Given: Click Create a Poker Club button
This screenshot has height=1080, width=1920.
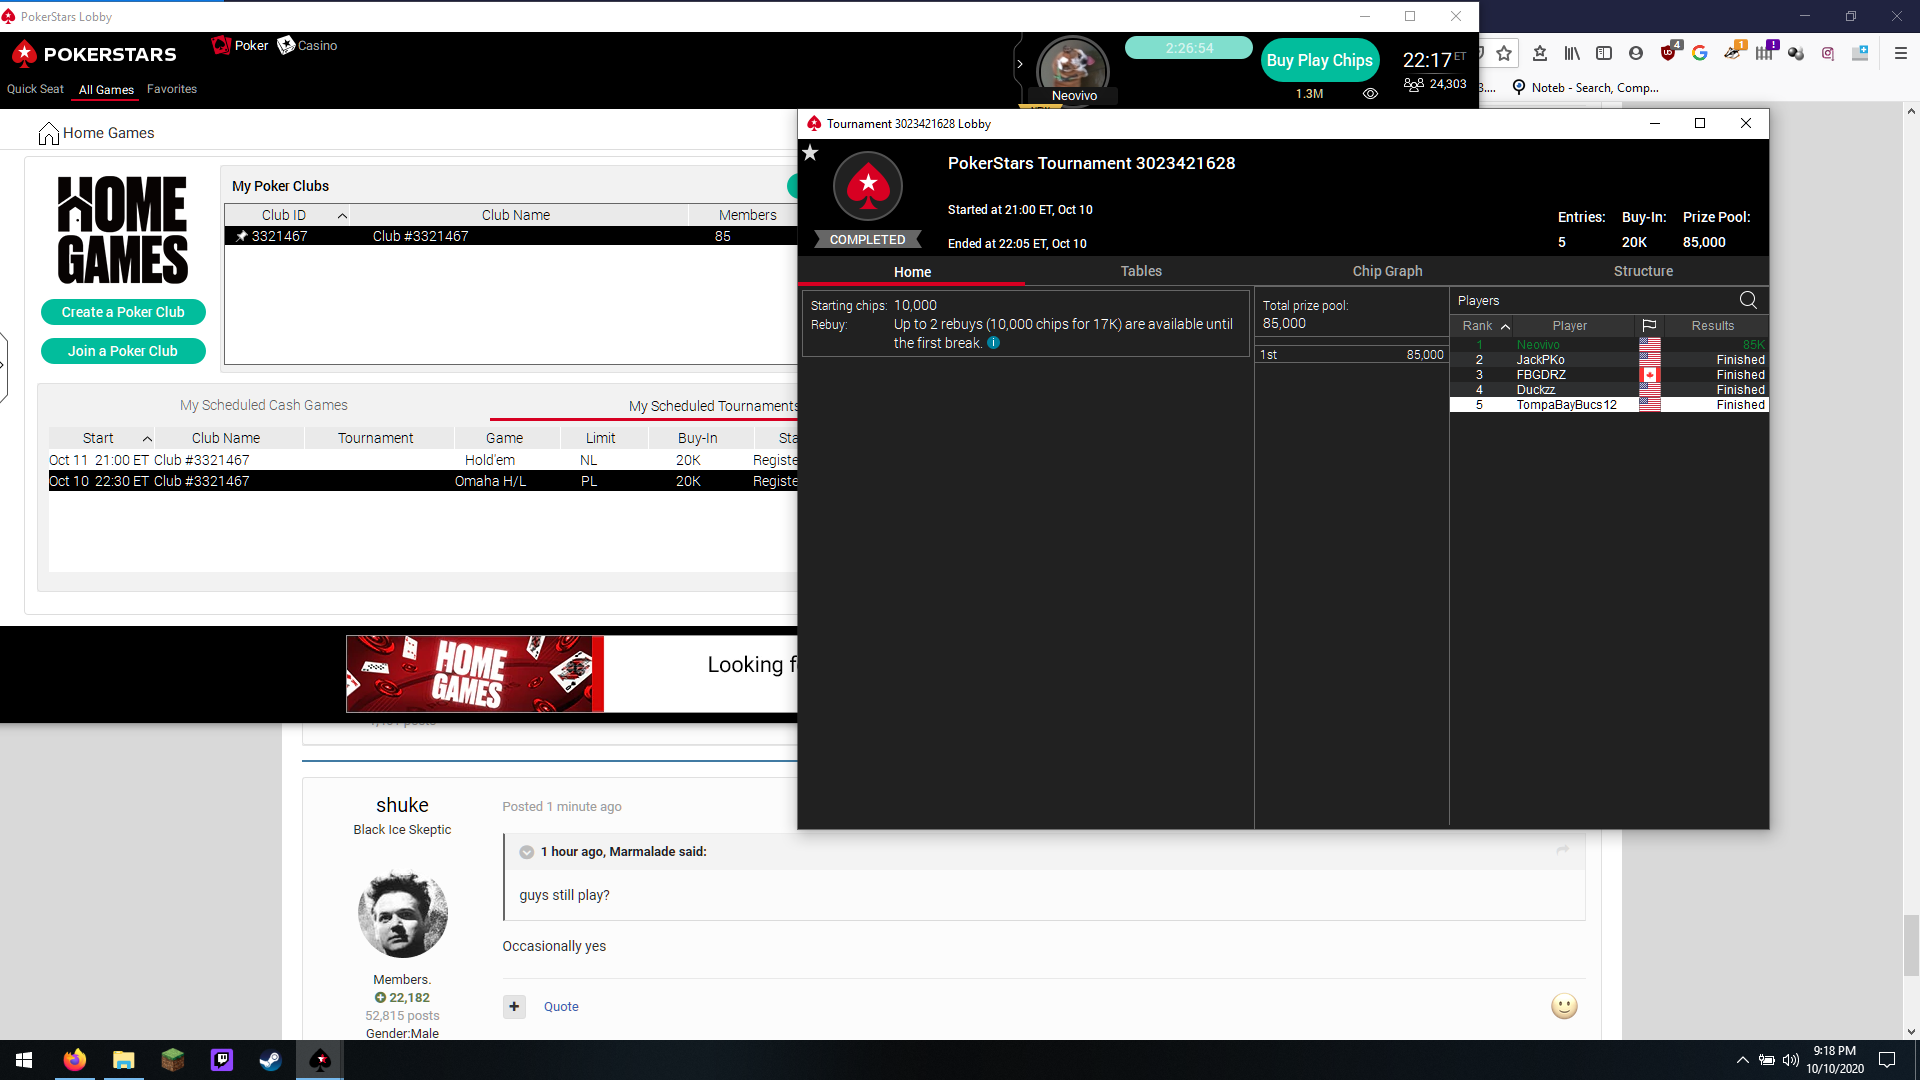Looking at the screenshot, I should (123, 312).
